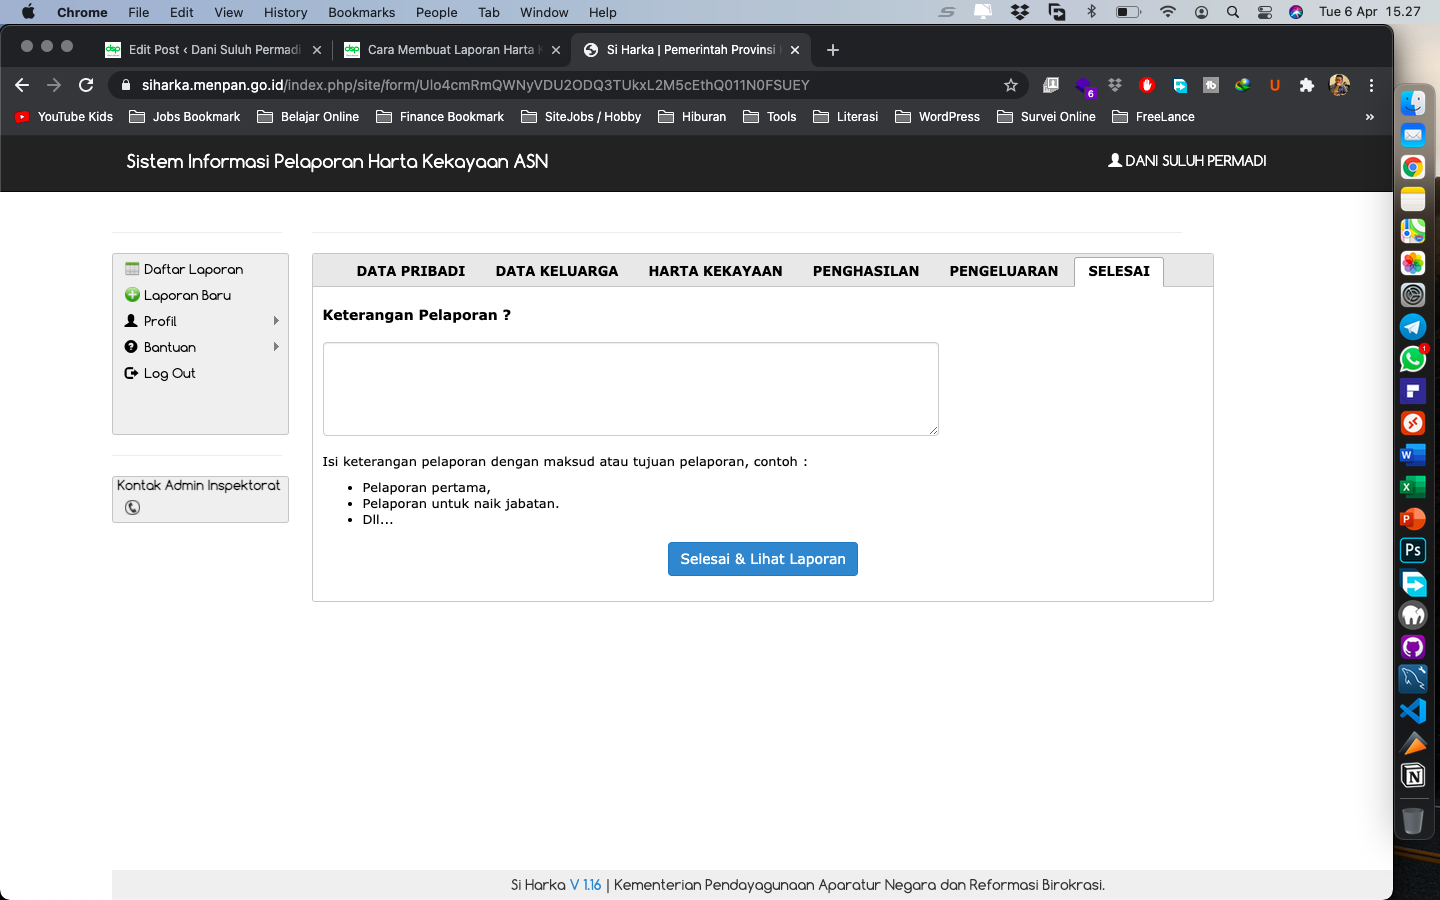Click the Daftar Laporan table icon
Image resolution: width=1440 pixels, height=900 pixels.
131,269
